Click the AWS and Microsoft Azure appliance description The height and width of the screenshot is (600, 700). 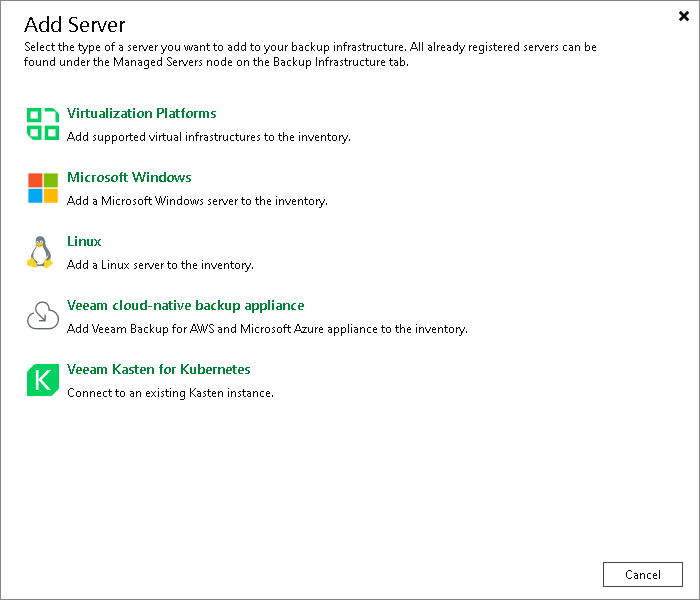[267, 329]
